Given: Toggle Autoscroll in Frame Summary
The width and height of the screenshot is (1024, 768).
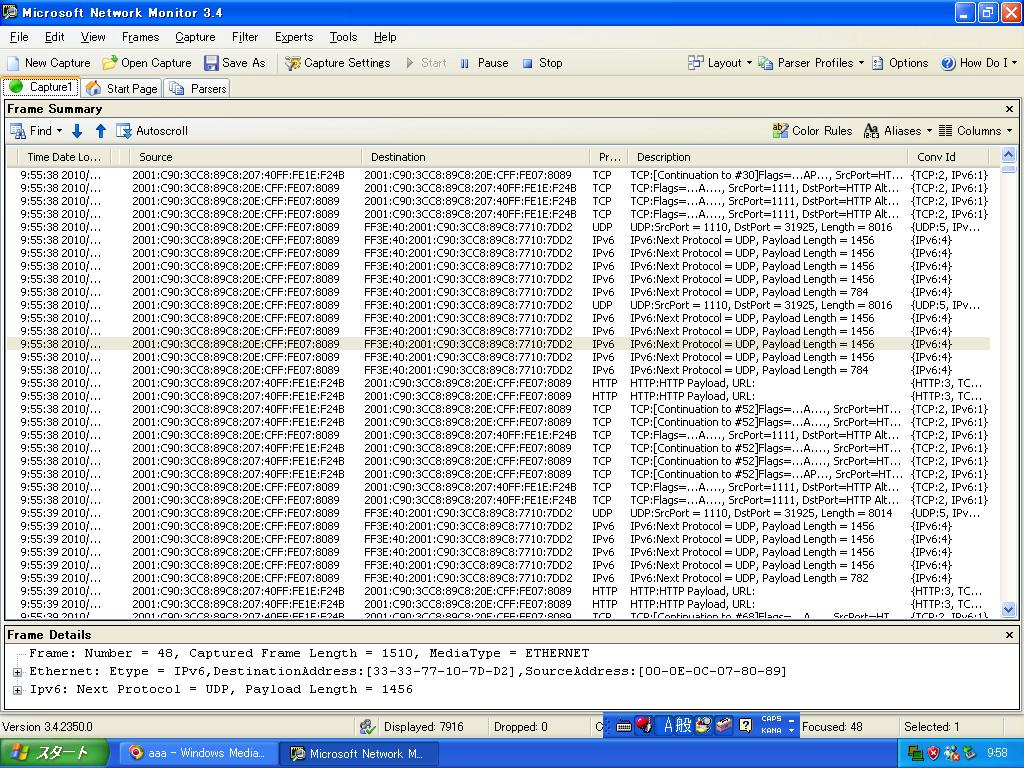Looking at the screenshot, I should [x=152, y=131].
